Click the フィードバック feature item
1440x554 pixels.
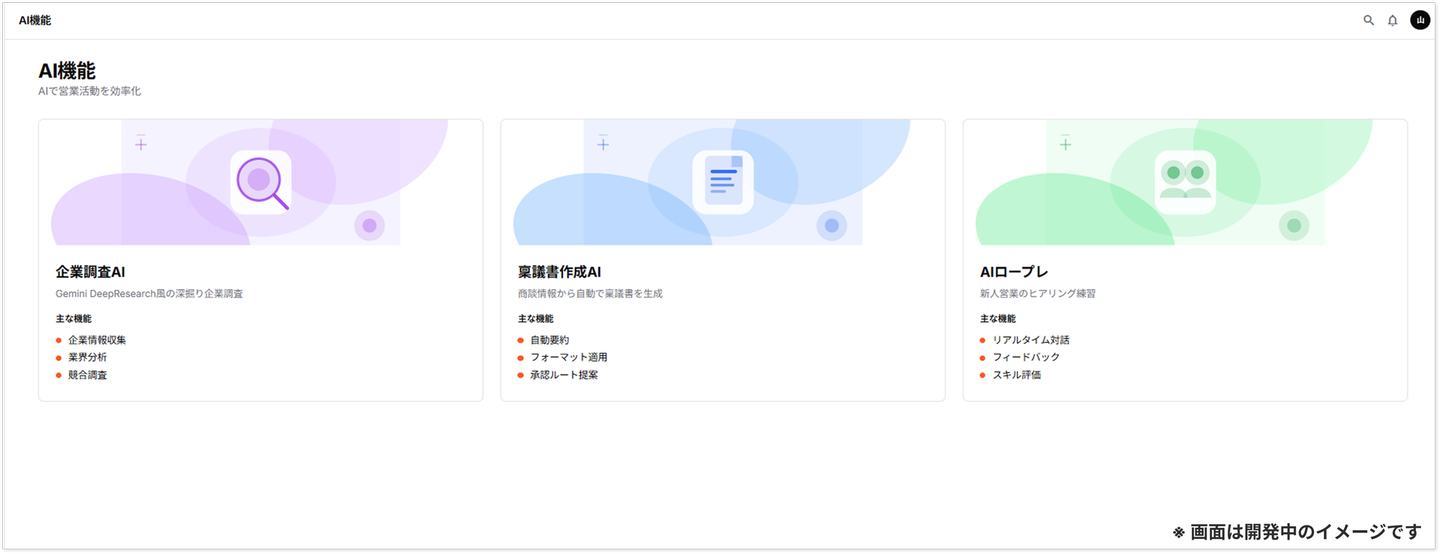coord(1020,357)
